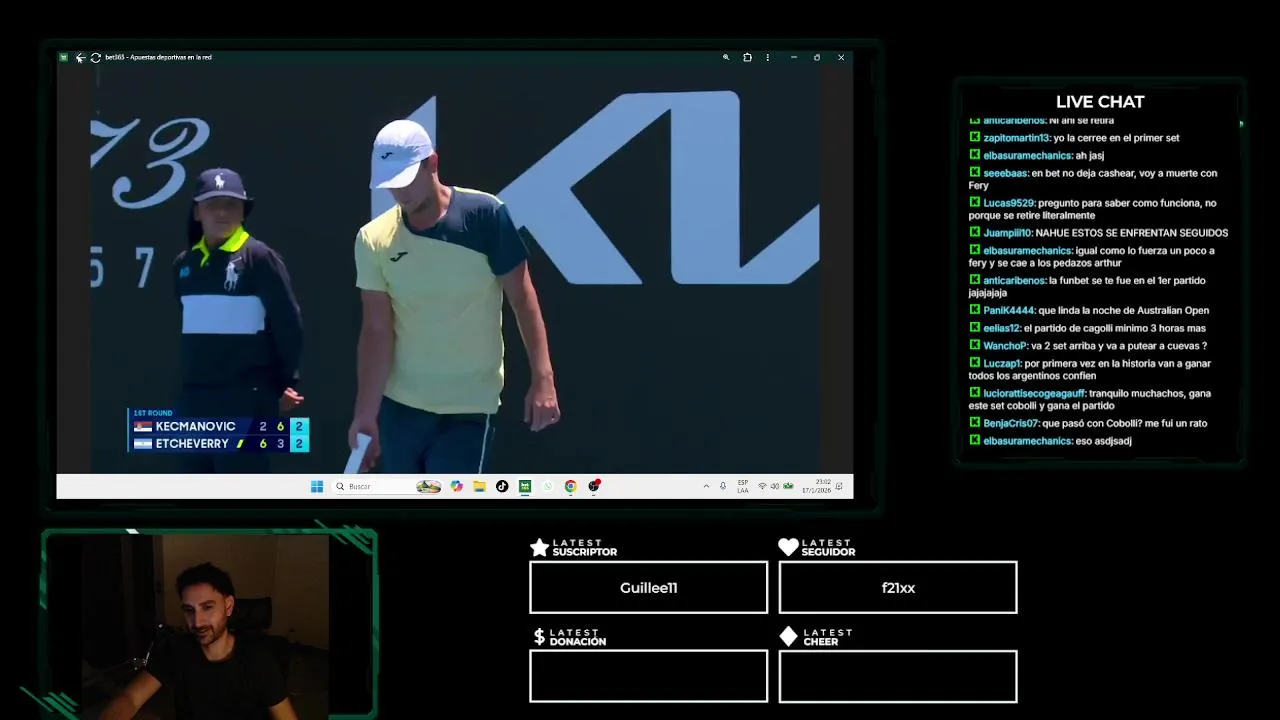Open the extensions puzzle icon in bet365 window
This screenshot has width=1280, height=720.
pos(747,57)
